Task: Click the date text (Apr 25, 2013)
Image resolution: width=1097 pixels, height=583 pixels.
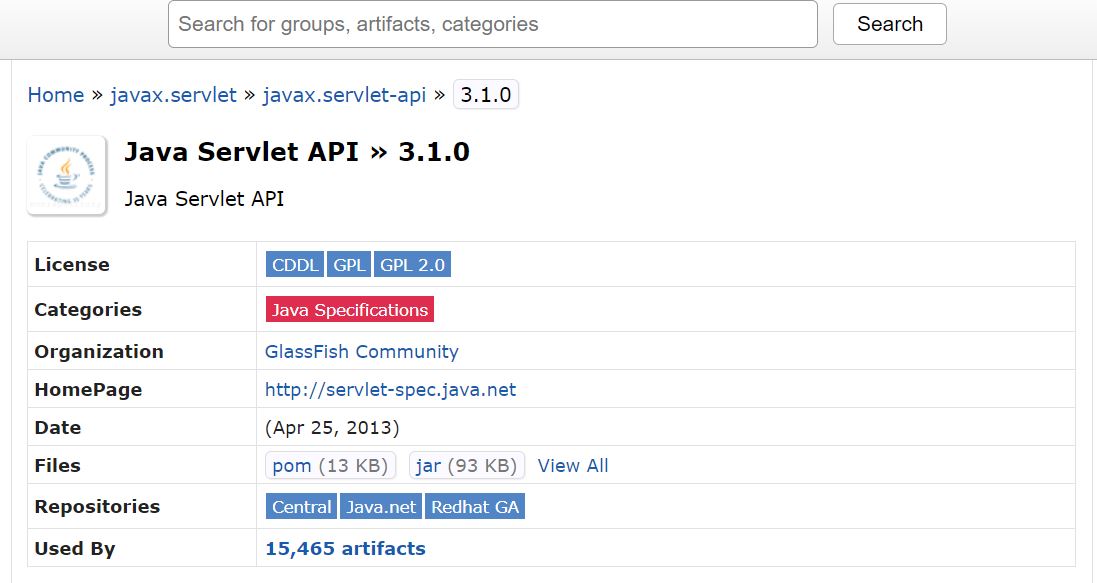Action: pyautogui.click(x=332, y=428)
